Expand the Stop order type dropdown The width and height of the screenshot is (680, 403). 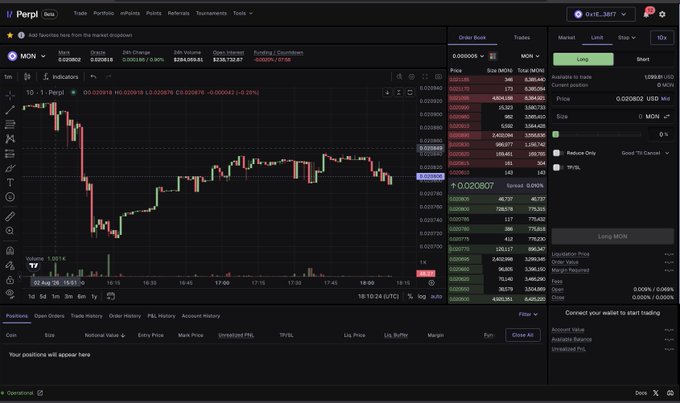coord(627,38)
